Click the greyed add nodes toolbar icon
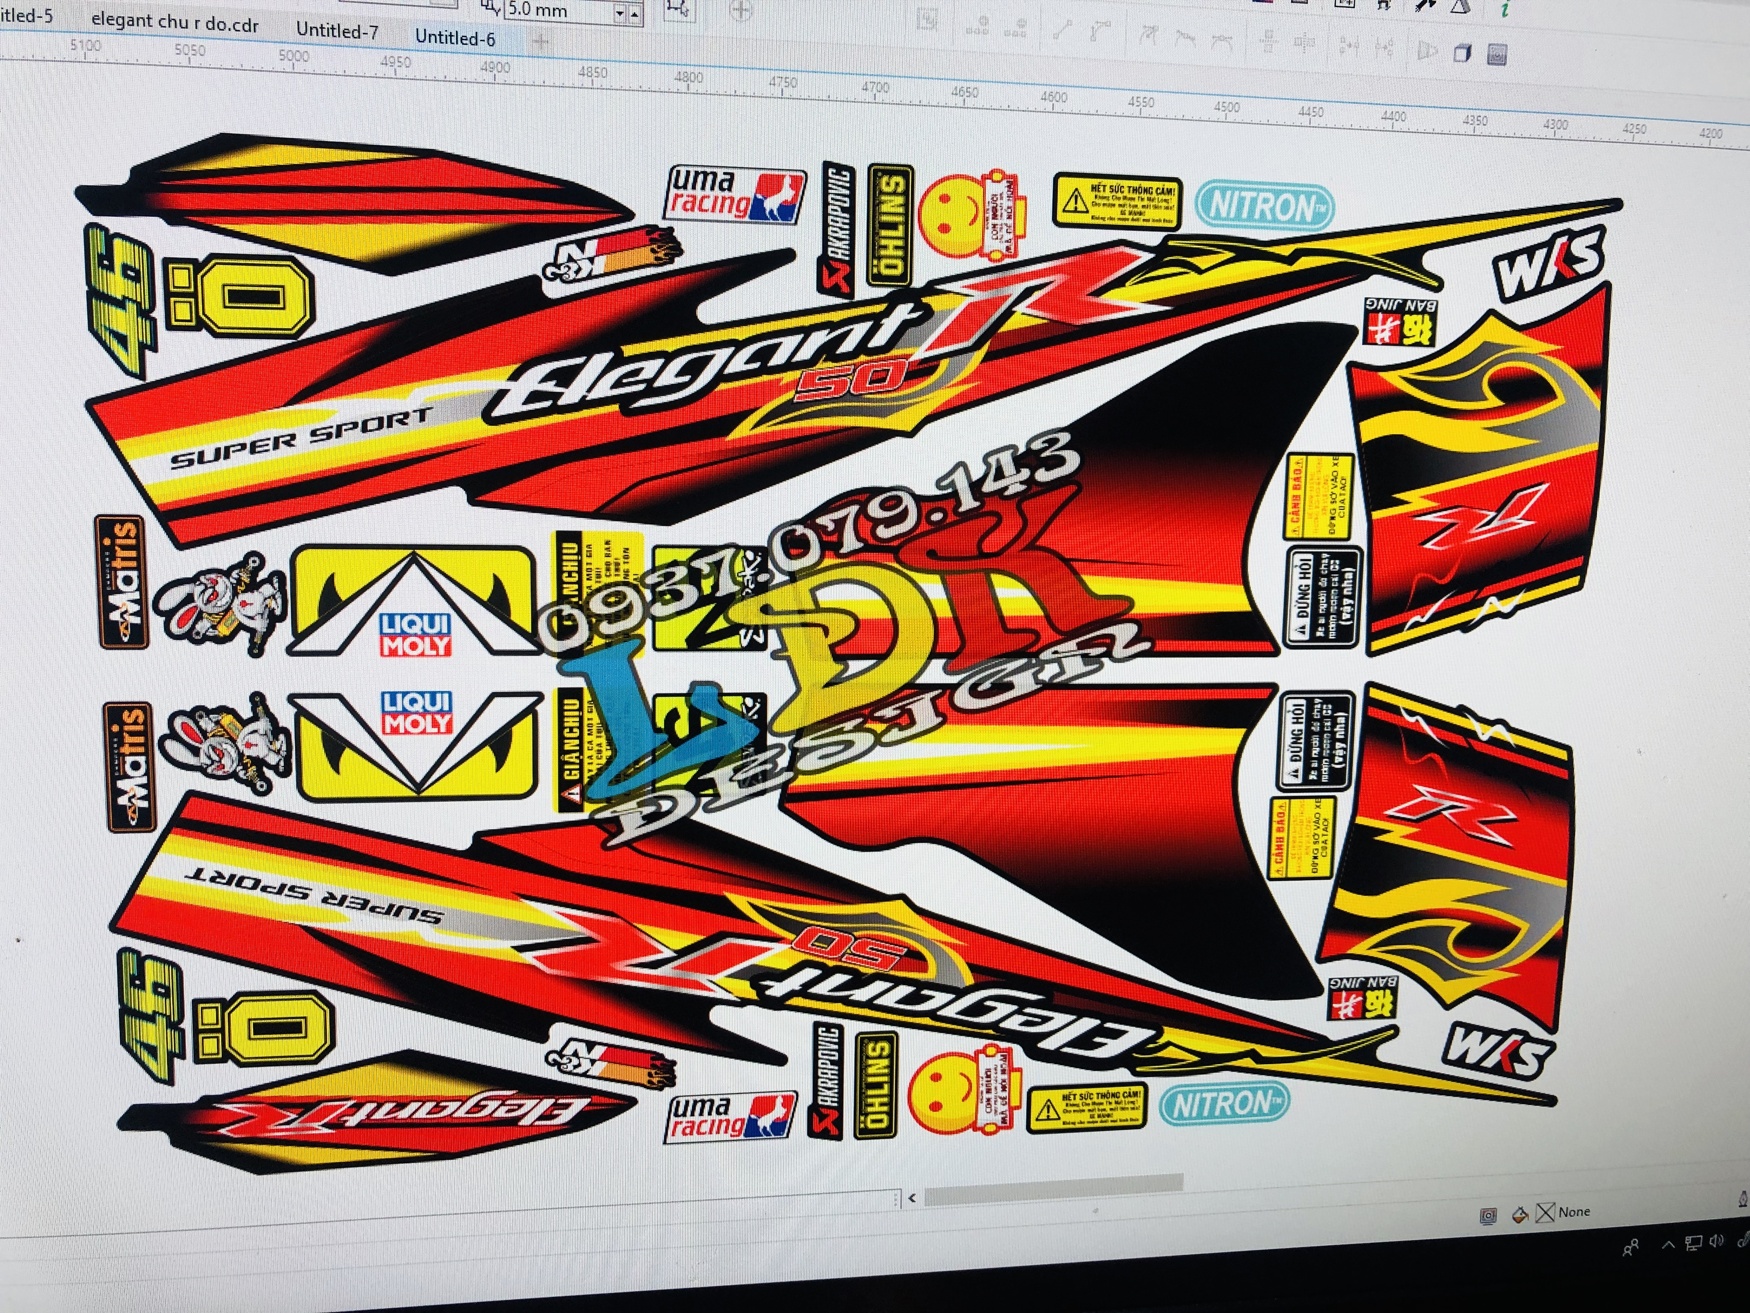Screen dimensions: 1750x1313 978,26
